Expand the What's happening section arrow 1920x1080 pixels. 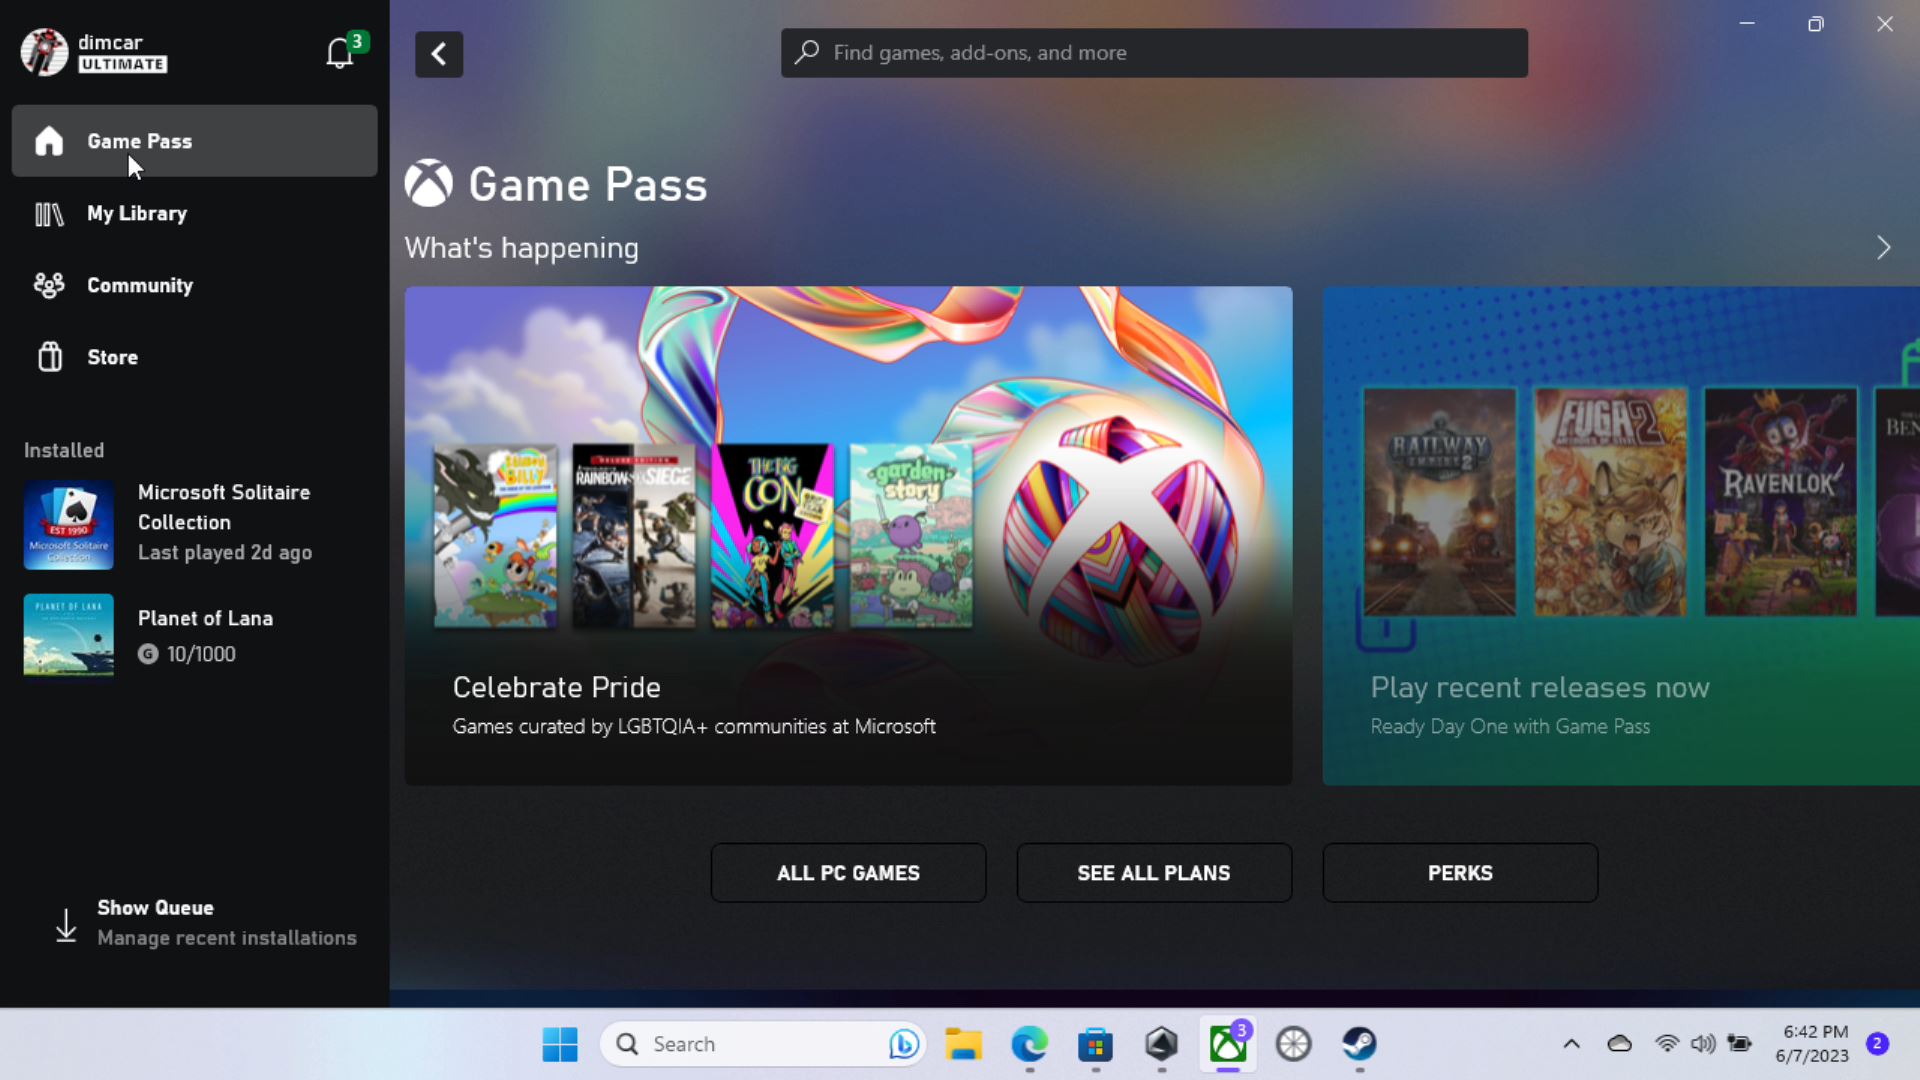1883,248
